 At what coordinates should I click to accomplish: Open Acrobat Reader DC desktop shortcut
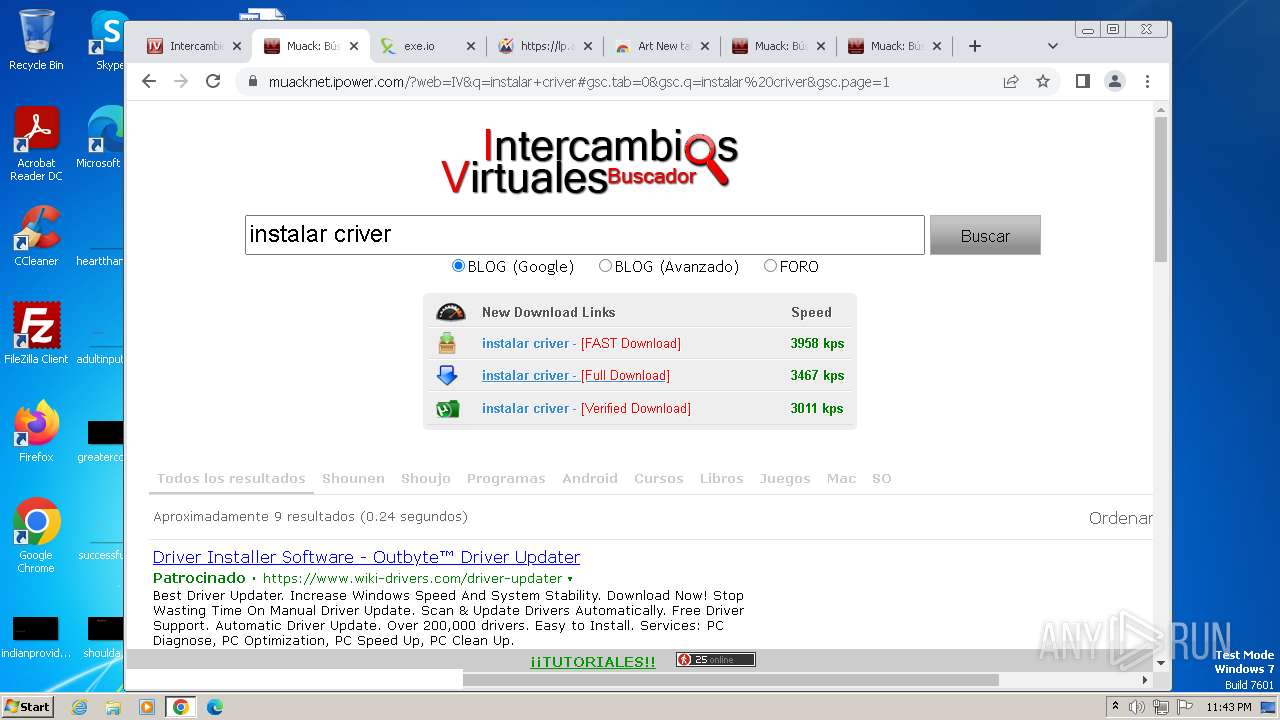36,145
